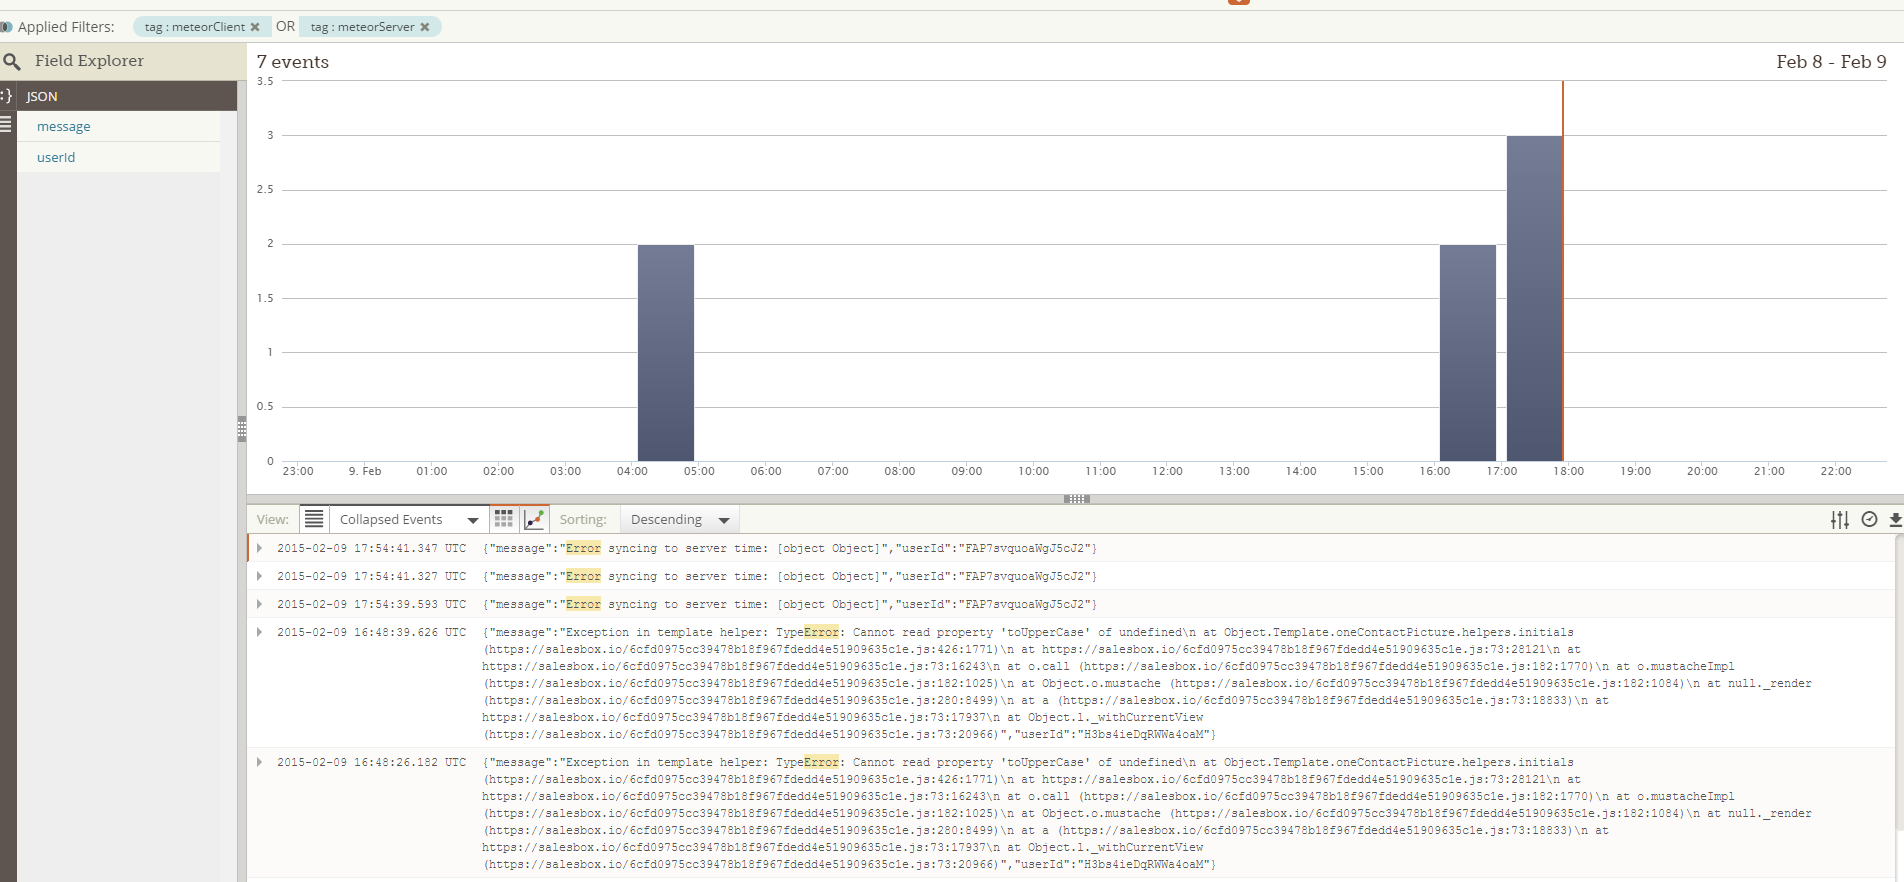This screenshot has height=882, width=1904.
Task: Open the Descending sorting dropdown
Action: tap(679, 519)
